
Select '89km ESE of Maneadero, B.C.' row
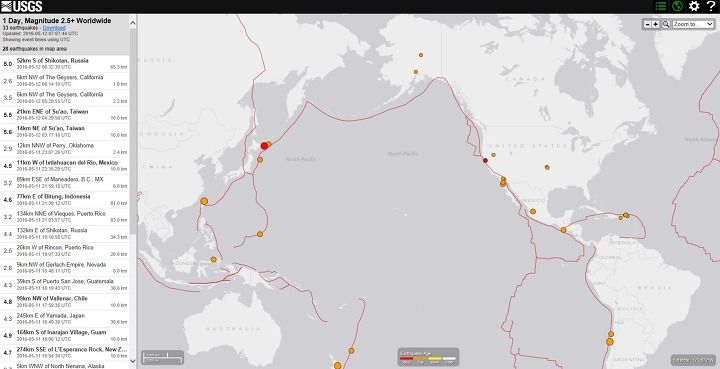(x=65, y=183)
